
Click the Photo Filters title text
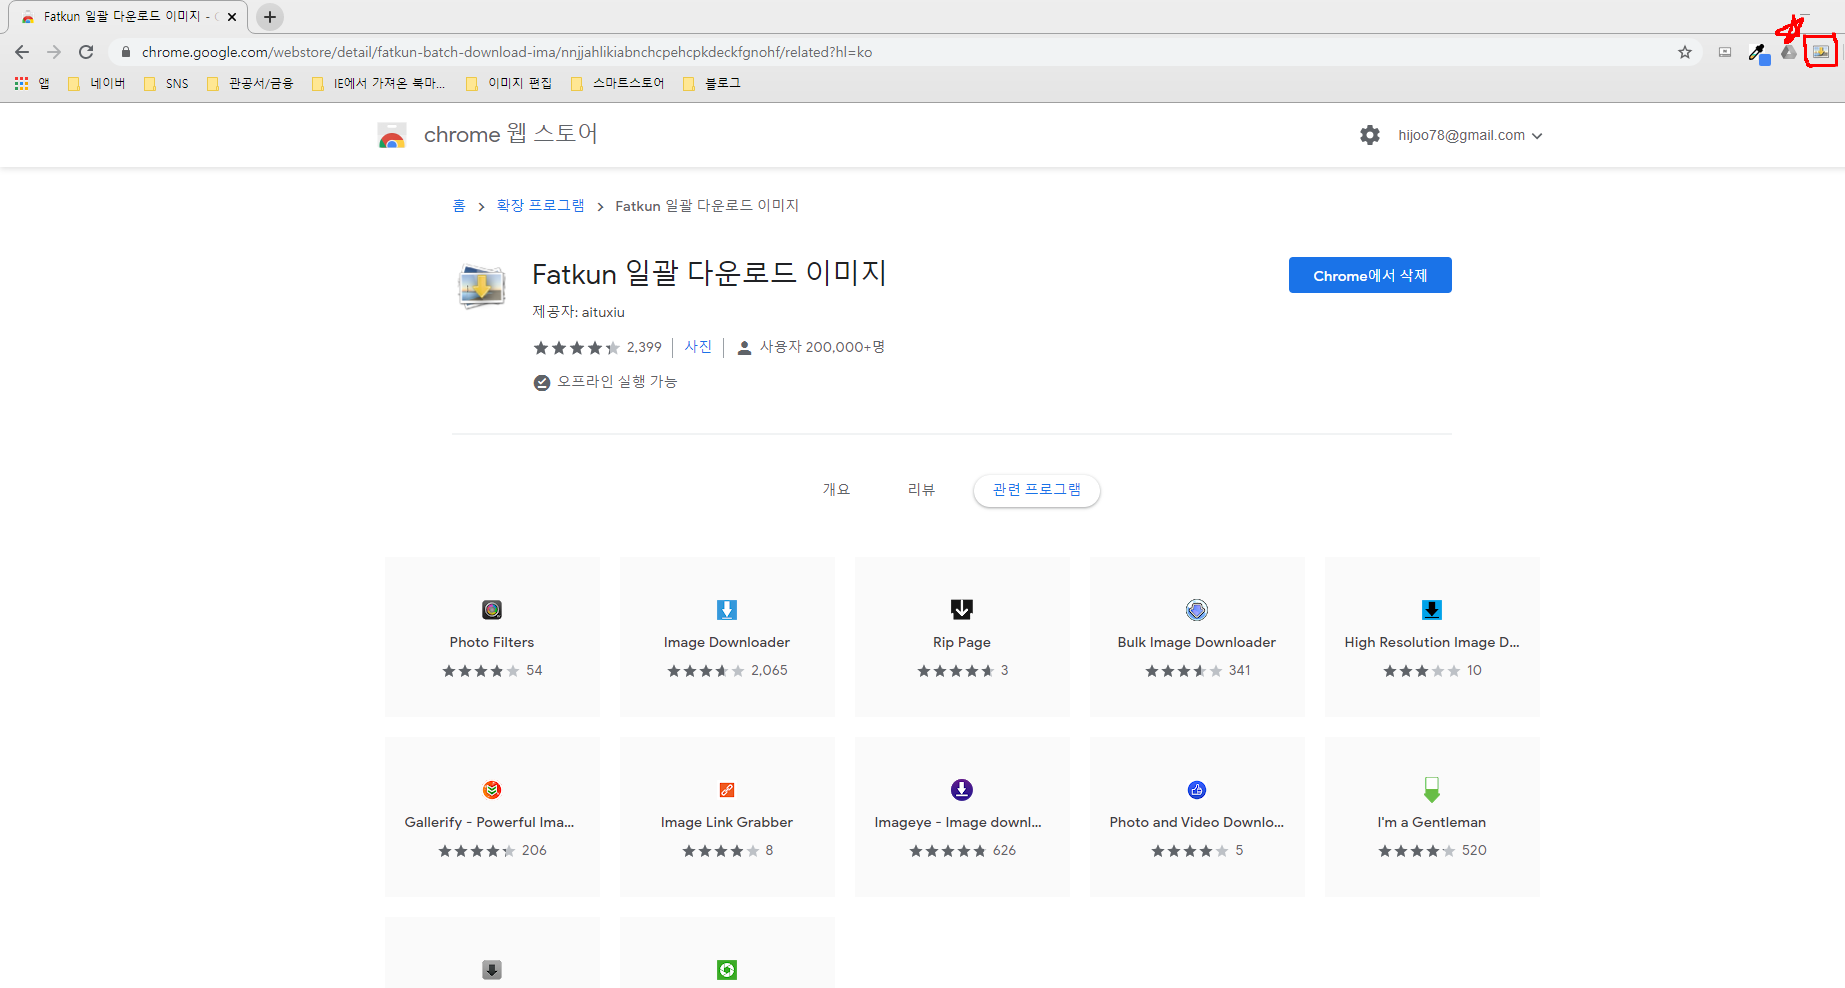492,642
